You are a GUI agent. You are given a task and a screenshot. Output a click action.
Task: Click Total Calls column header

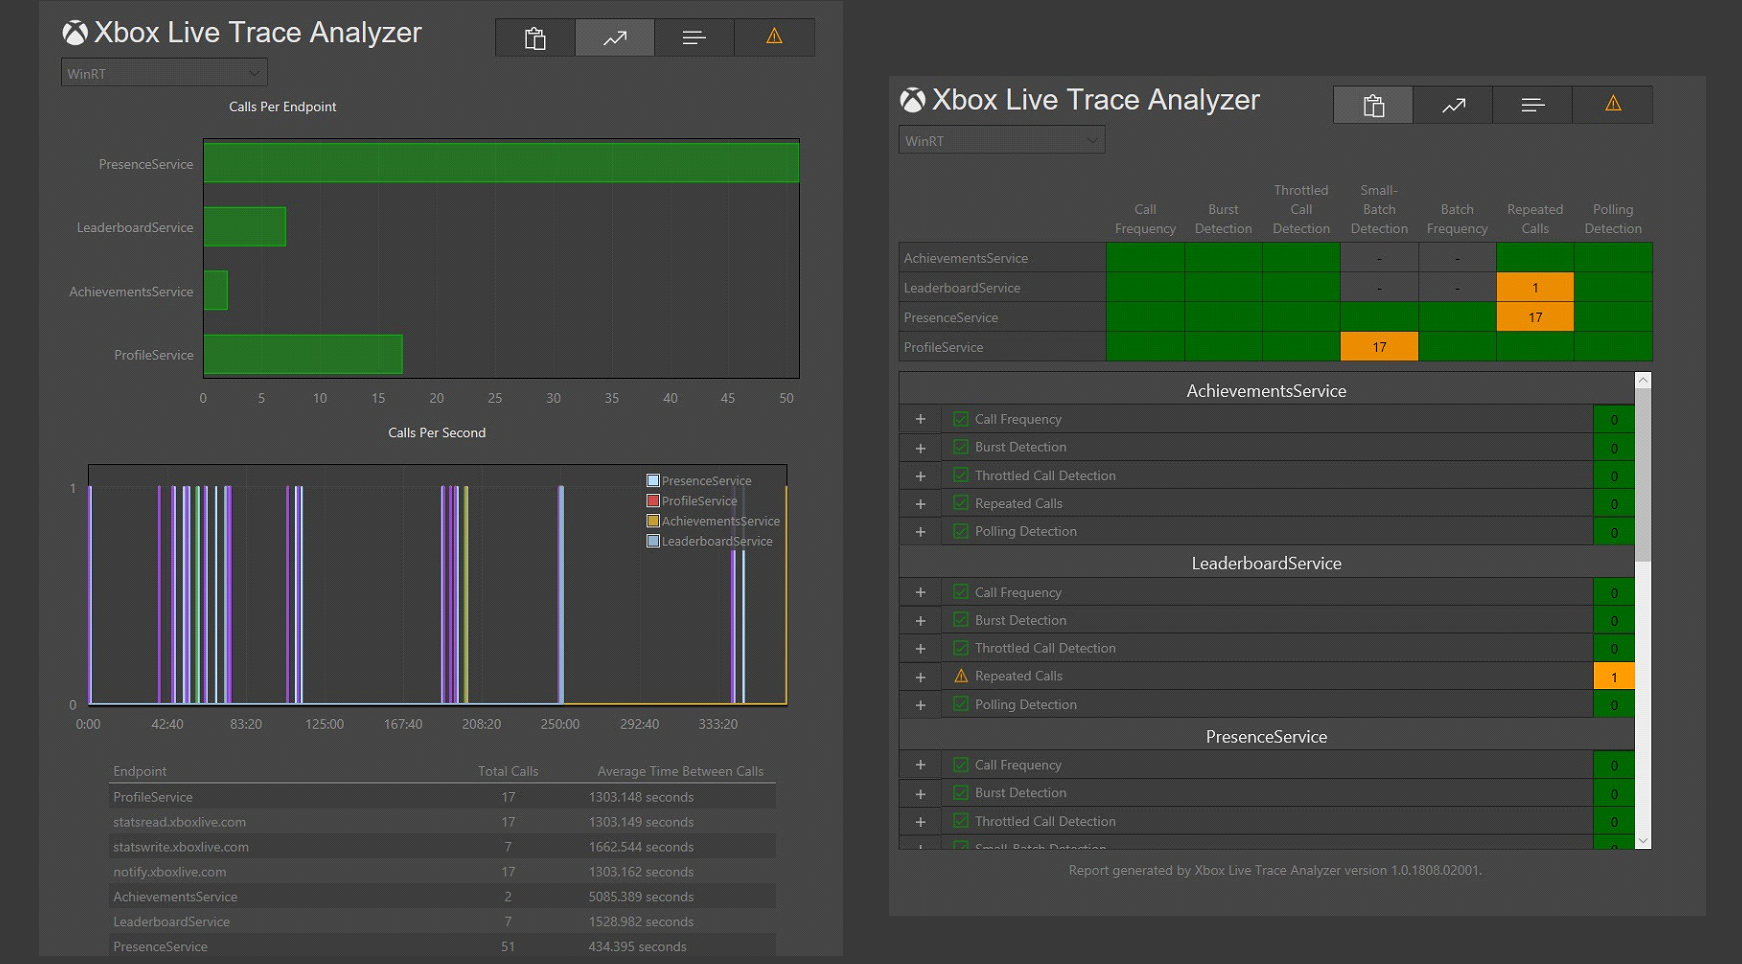click(x=508, y=771)
